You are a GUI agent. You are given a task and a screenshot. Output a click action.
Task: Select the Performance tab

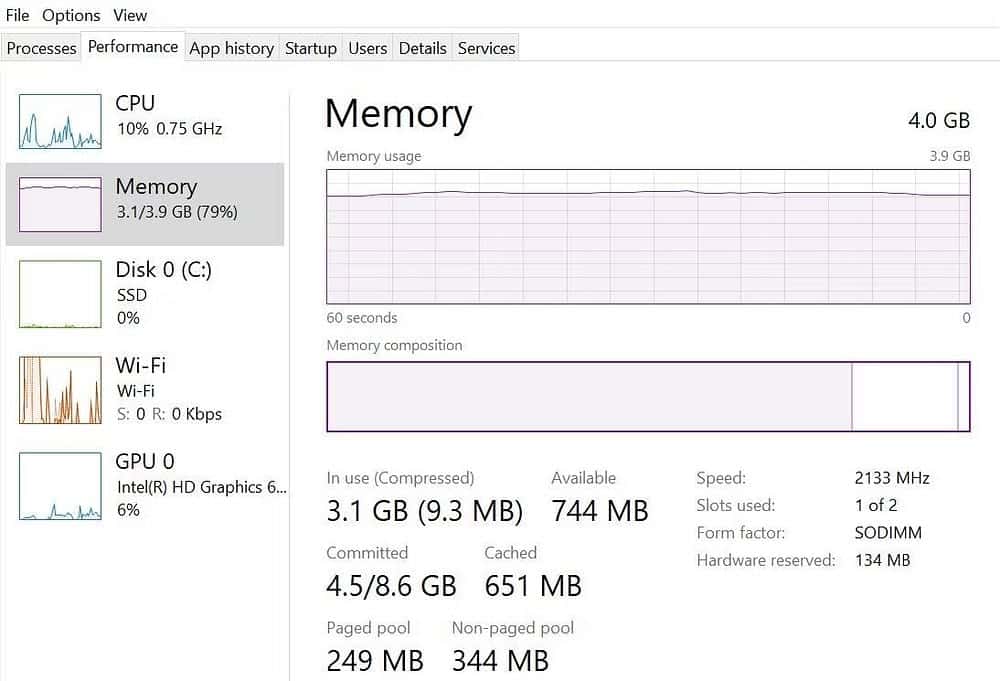pos(133,47)
